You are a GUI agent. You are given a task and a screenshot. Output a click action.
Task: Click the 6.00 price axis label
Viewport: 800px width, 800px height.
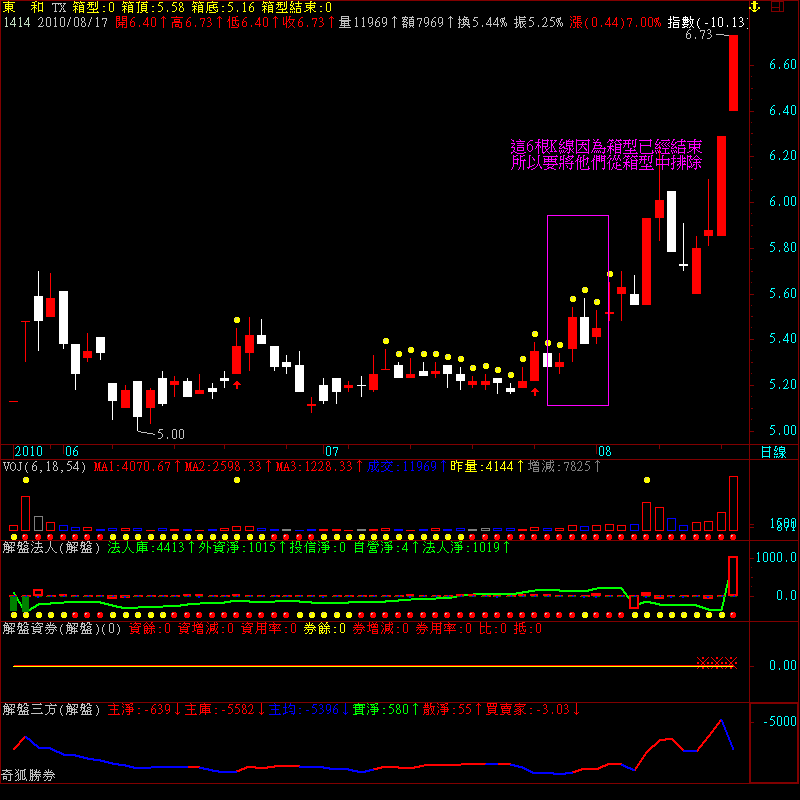pyautogui.click(x=783, y=202)
